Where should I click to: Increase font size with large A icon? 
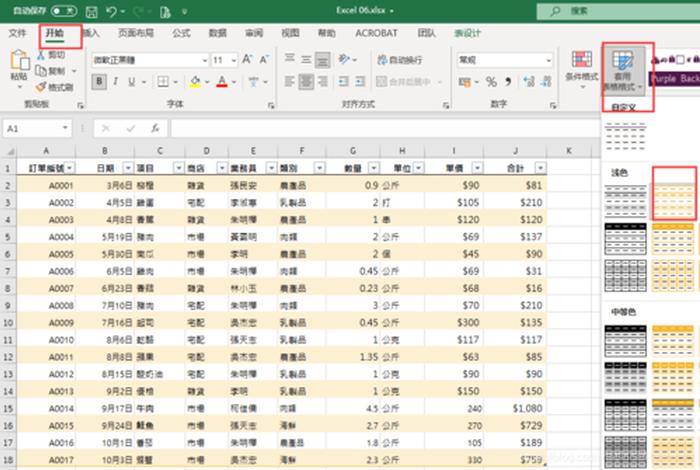point(247,59)
